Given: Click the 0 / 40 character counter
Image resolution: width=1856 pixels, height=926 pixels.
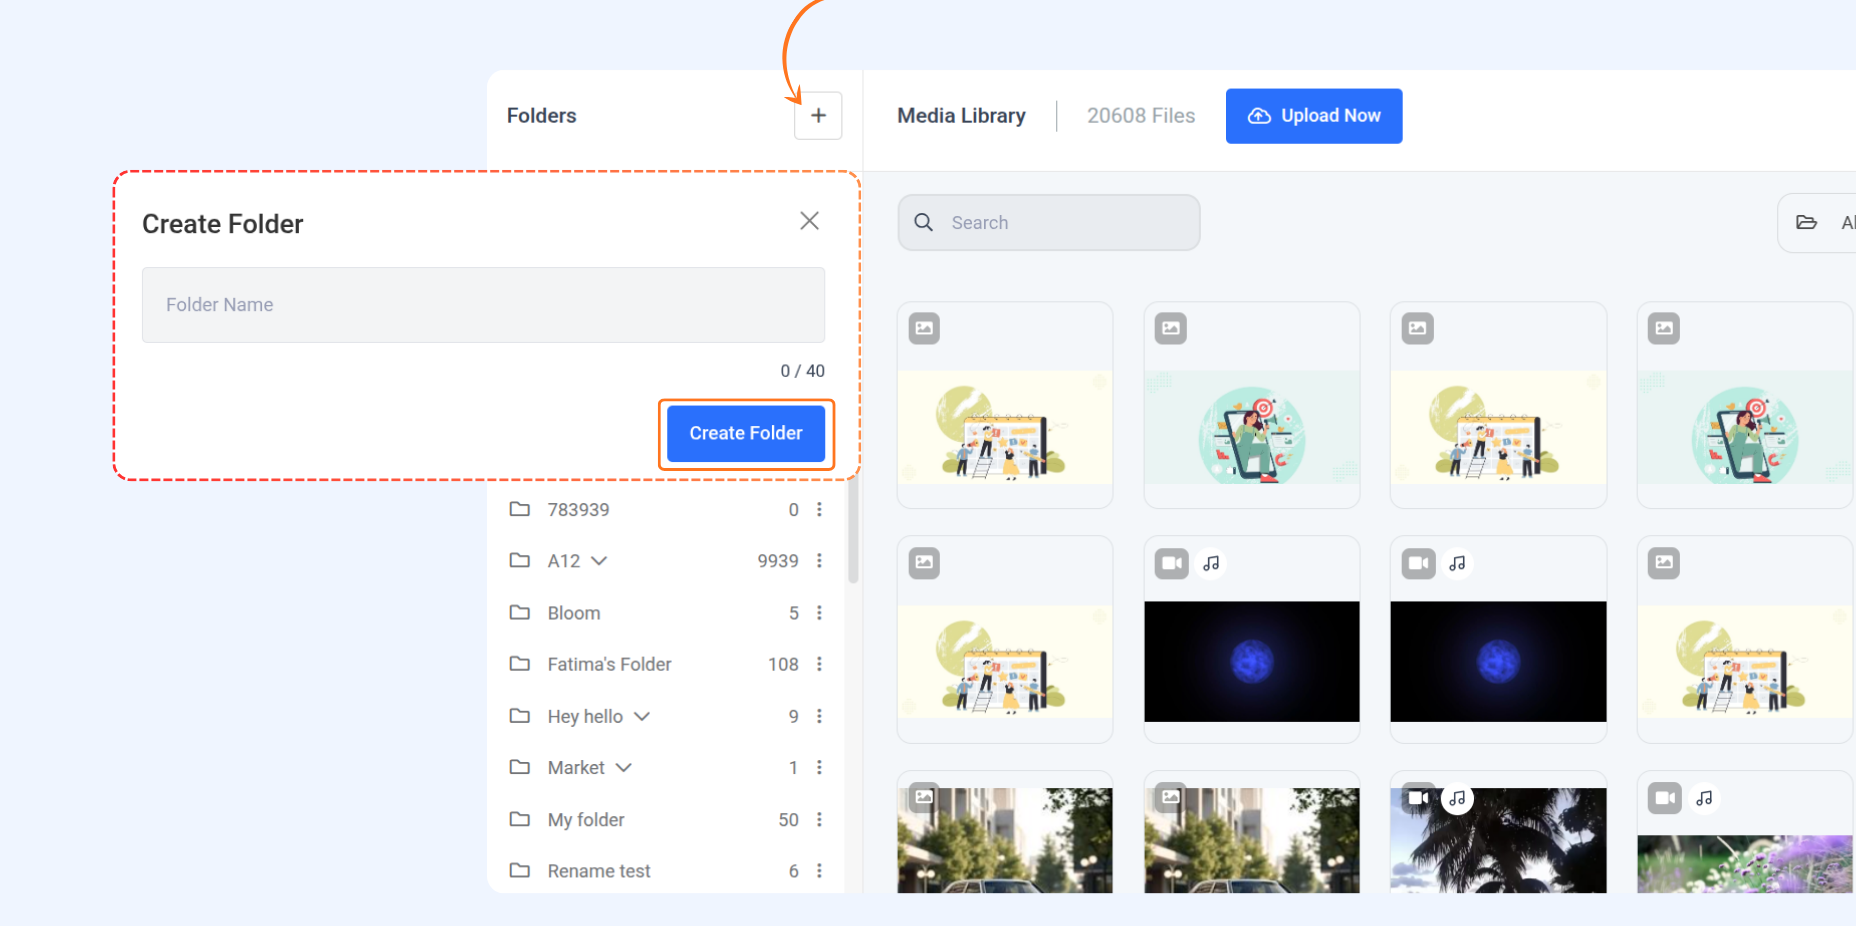Looking at the screenshot, I should [803, 371].
